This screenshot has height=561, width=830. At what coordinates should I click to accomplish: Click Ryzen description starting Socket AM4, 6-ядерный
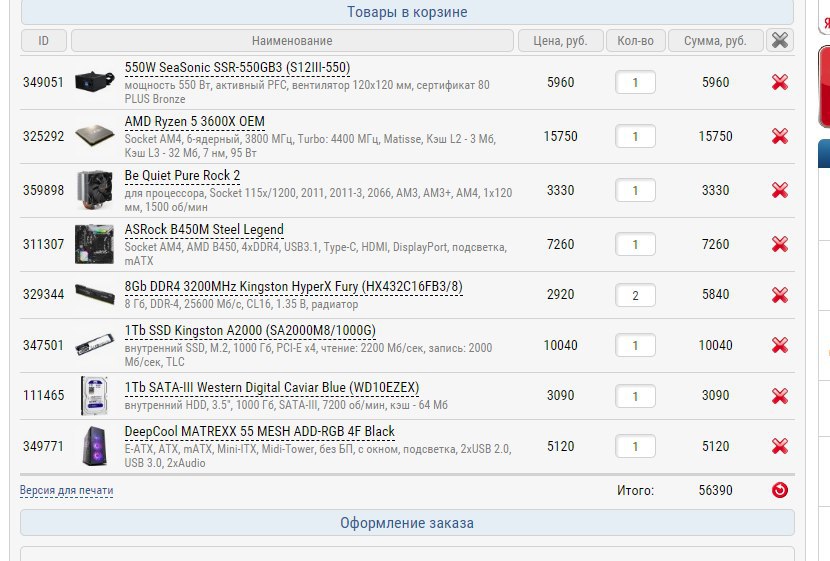click(x=310, y=146)
